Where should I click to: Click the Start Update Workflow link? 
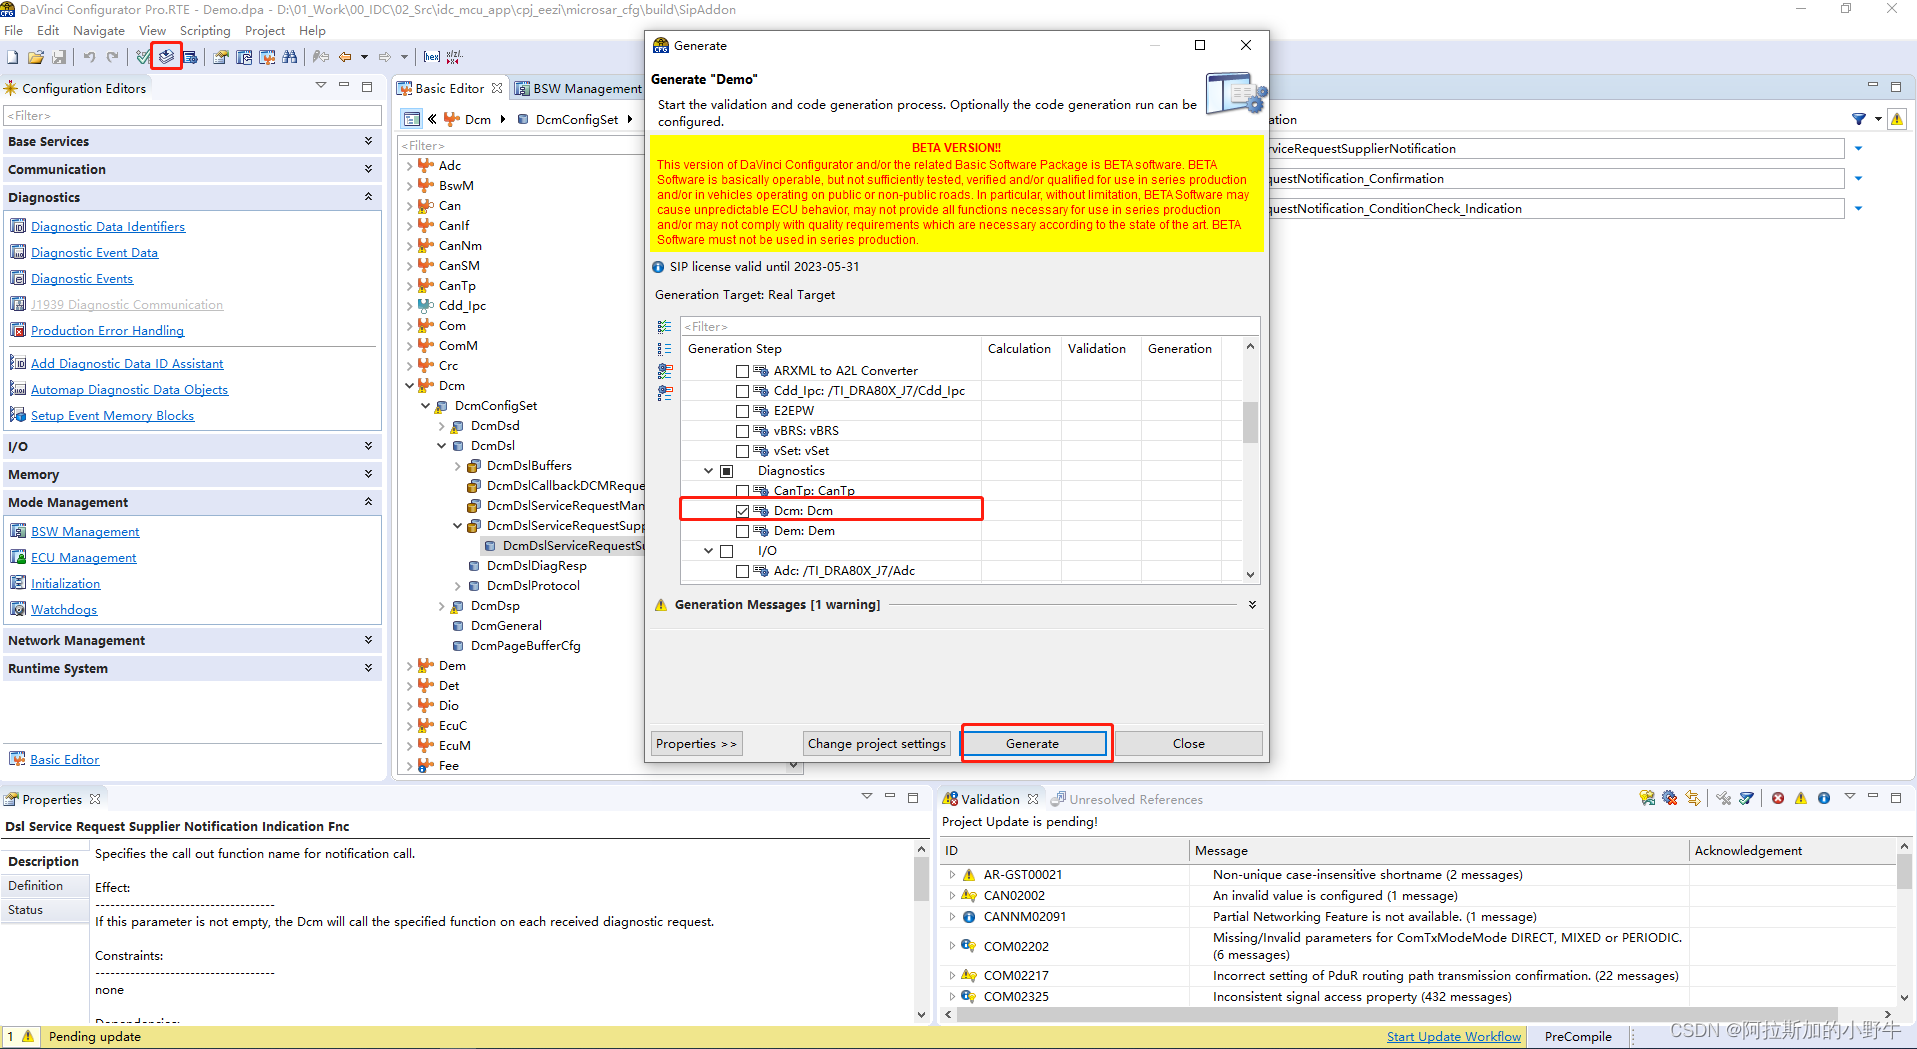1454,1036
